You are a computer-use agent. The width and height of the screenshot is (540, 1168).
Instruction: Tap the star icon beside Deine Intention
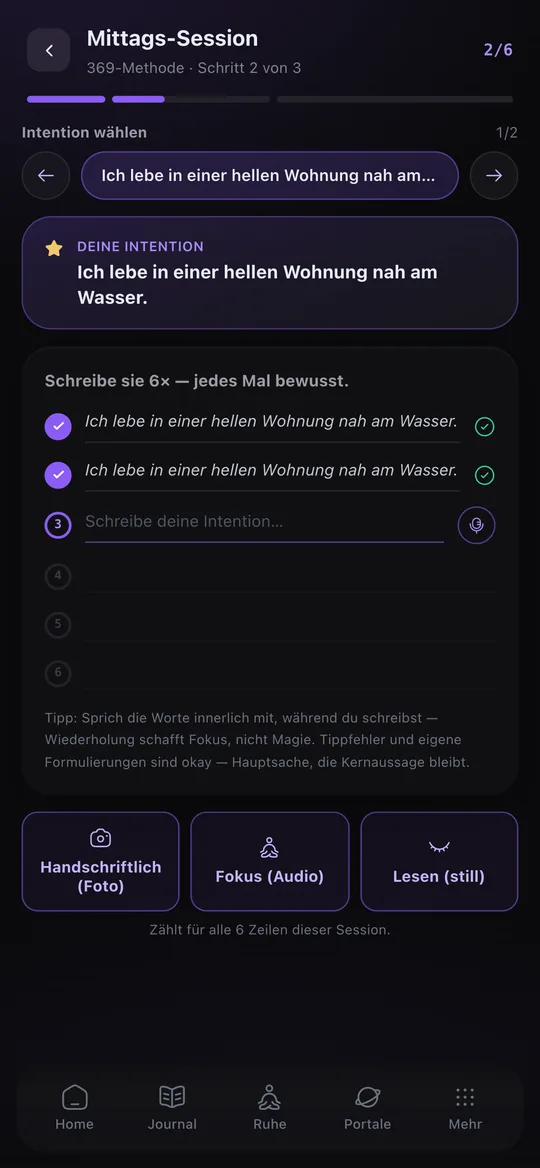tap(54, 248)
